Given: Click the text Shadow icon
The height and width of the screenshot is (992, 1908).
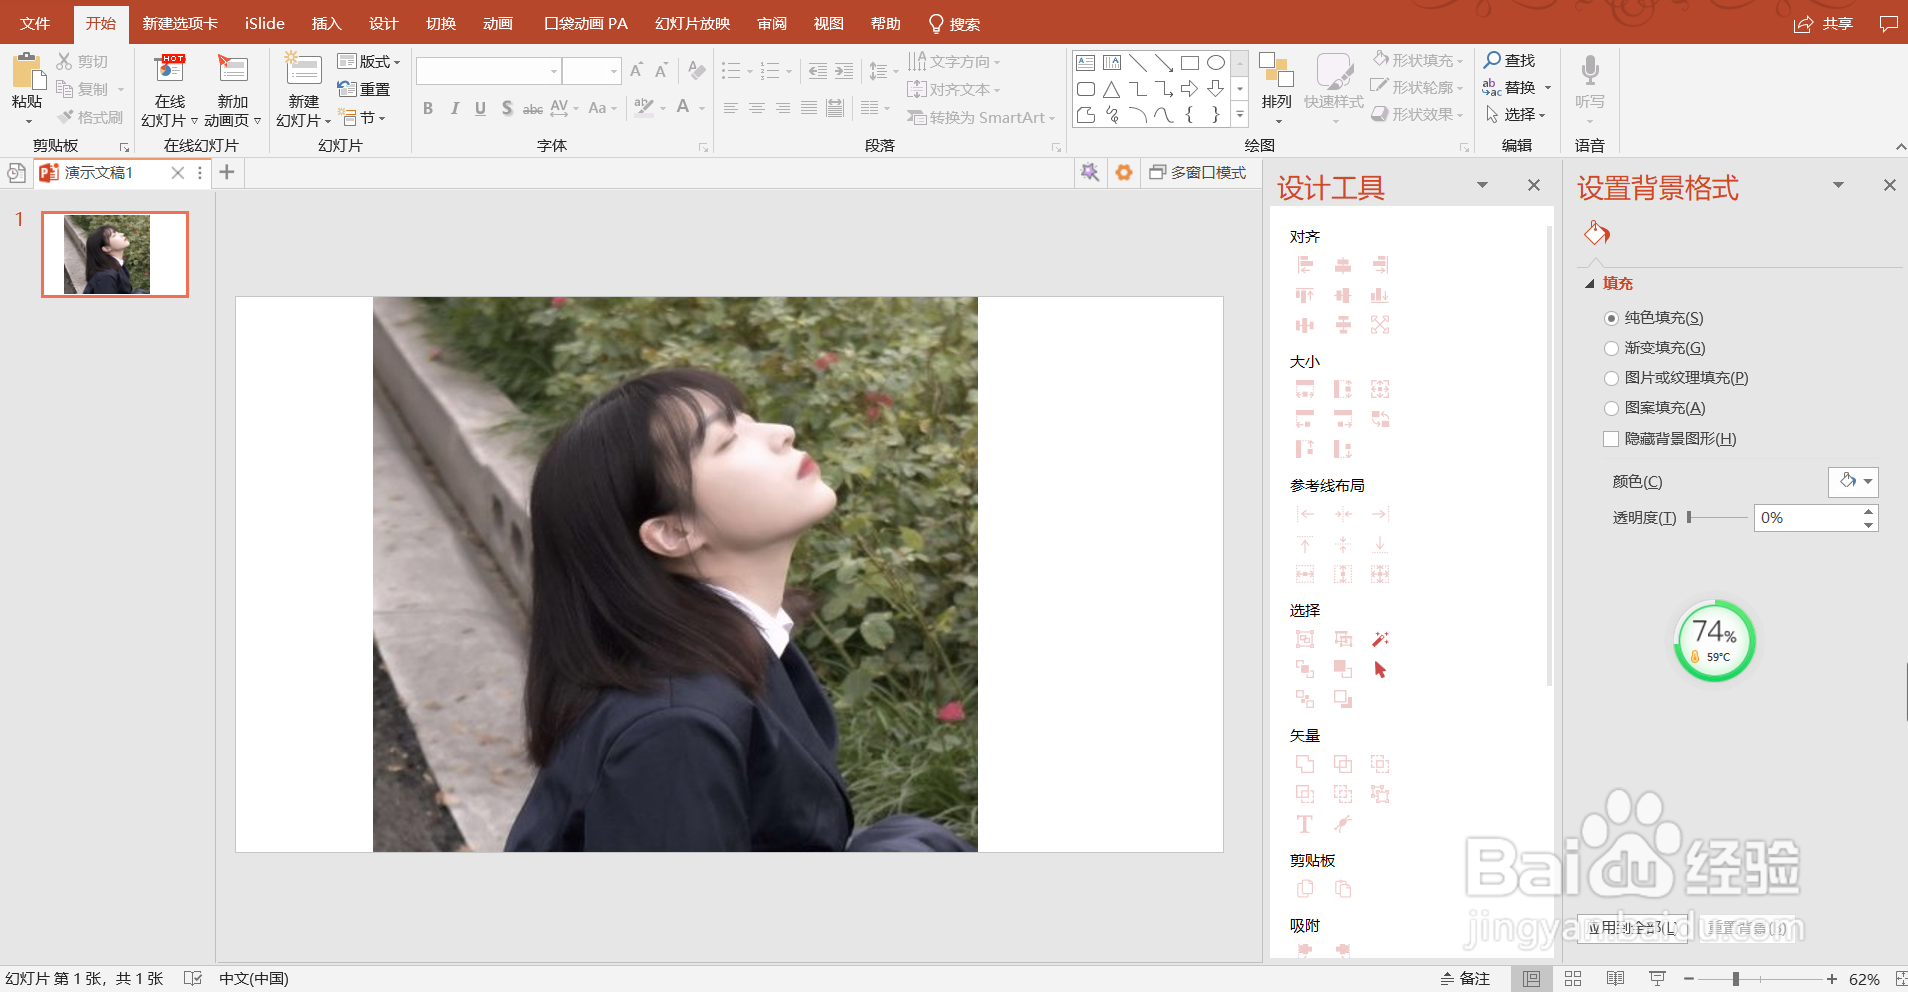Looking at the screenshot, I should pos(507,108).
